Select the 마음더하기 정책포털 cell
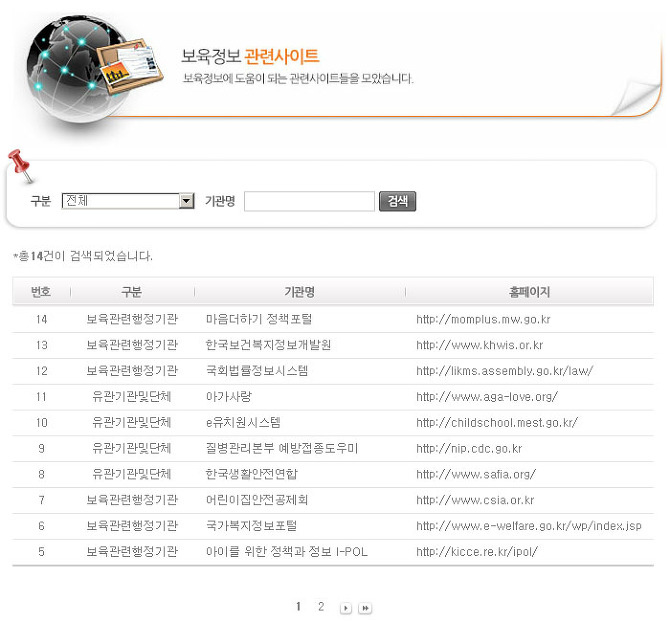 [x=259, y=319]
